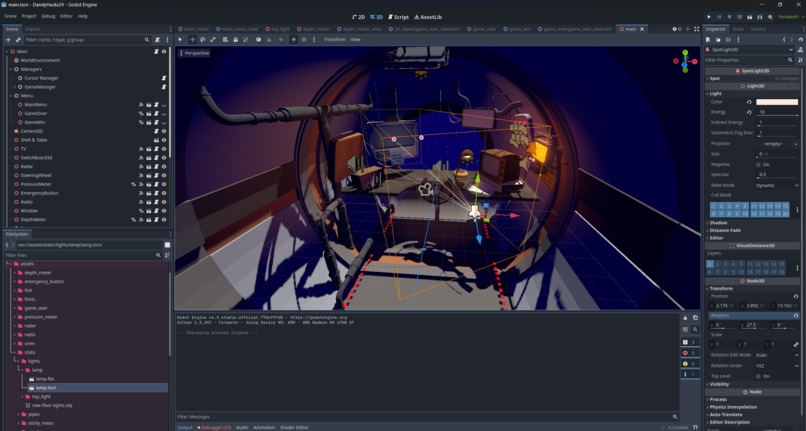Open script icon on Radar node
The width and height of the screenshot is (806, 431).
tap(156, 167)
